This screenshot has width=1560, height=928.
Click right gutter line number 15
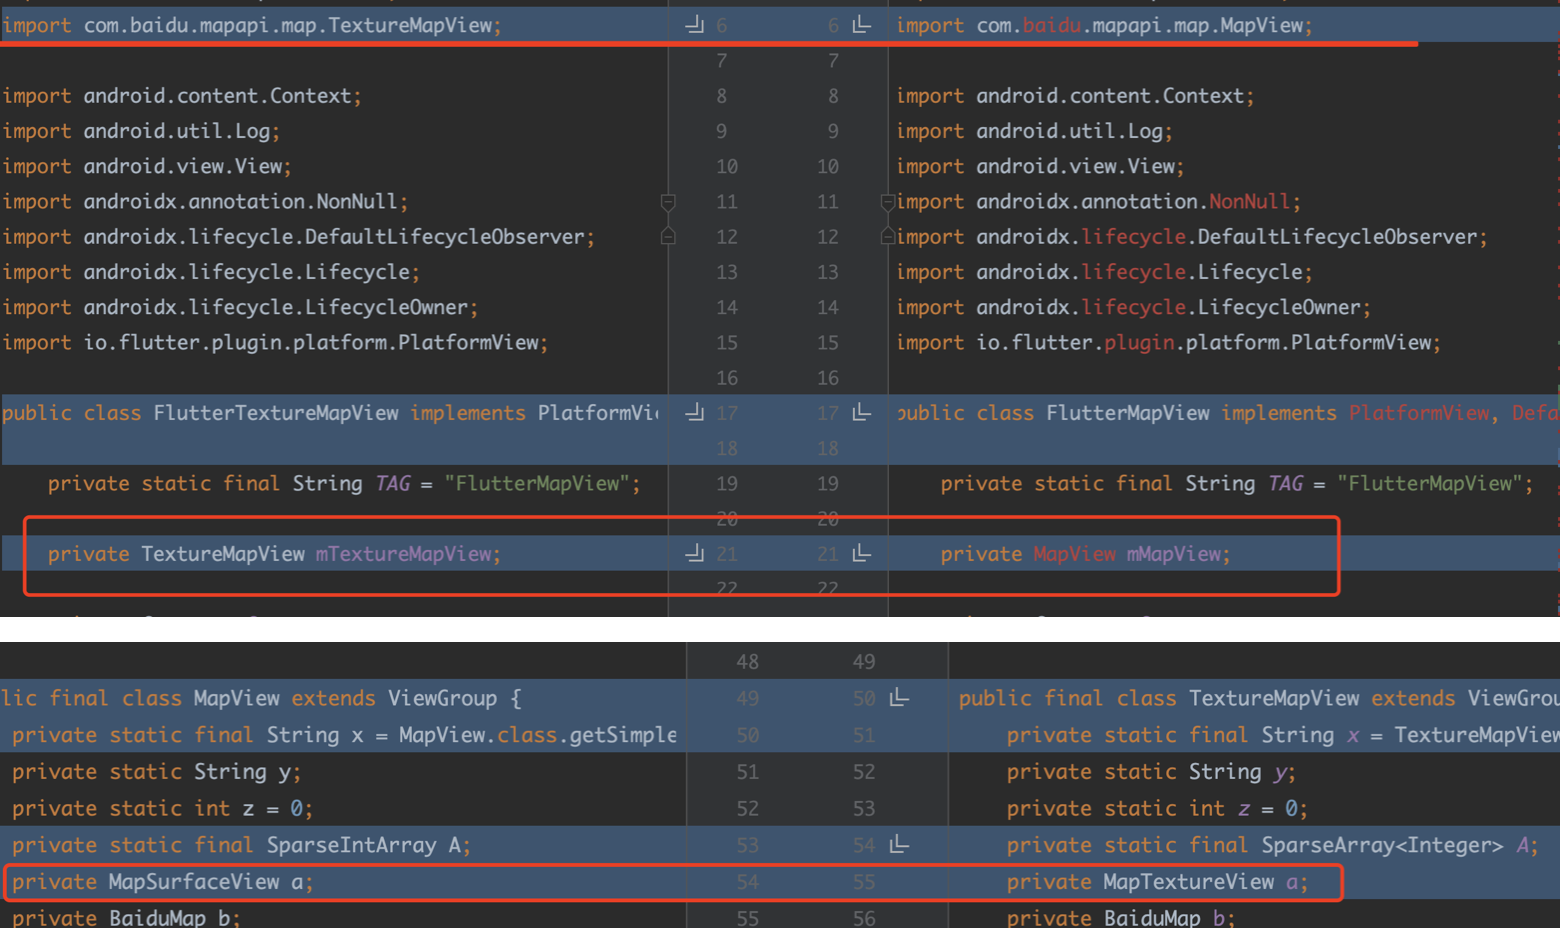(828, 342)
